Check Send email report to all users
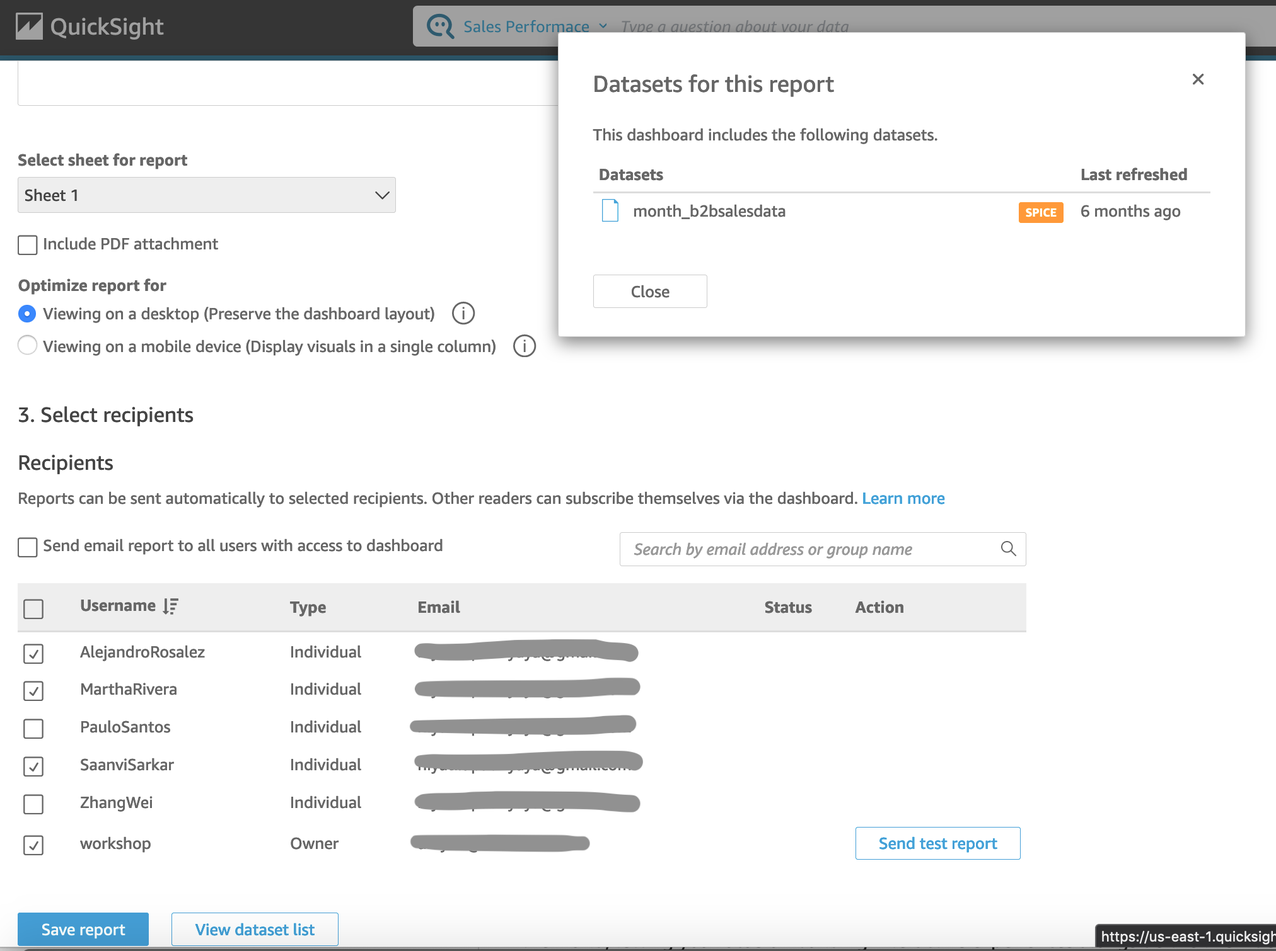1276x951 pixels. pyautogui.click(x=28, y=547)
